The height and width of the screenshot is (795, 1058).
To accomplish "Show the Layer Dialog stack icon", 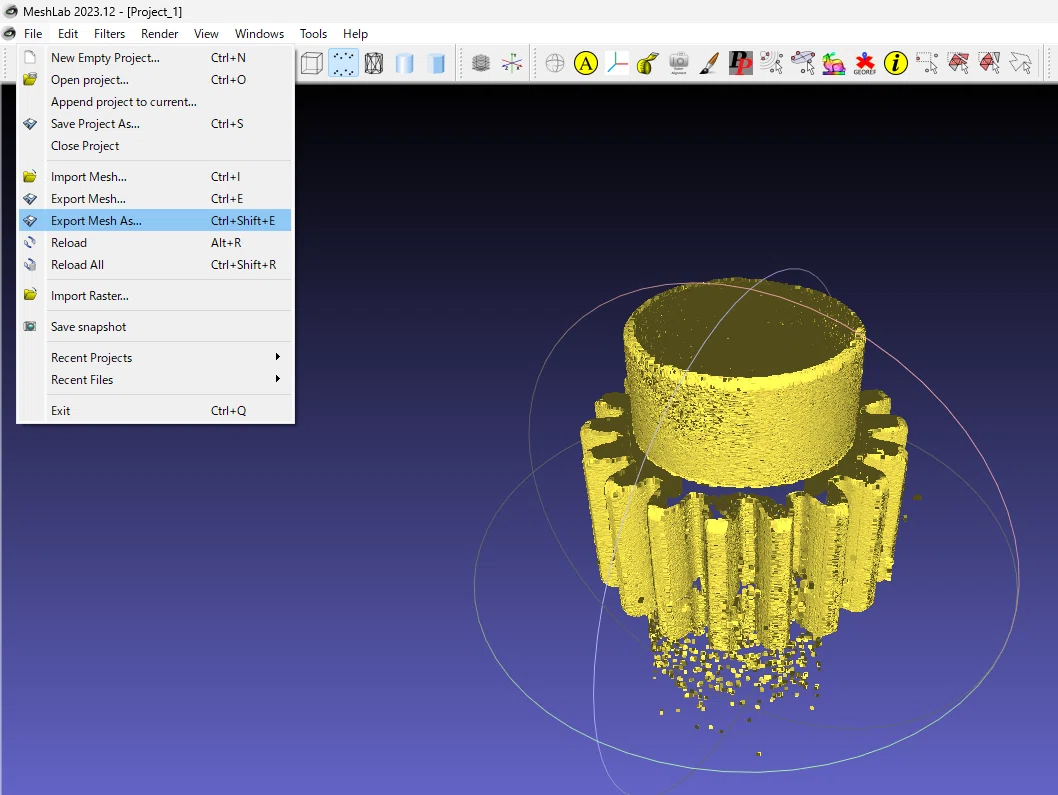I will tap(480, 63).
